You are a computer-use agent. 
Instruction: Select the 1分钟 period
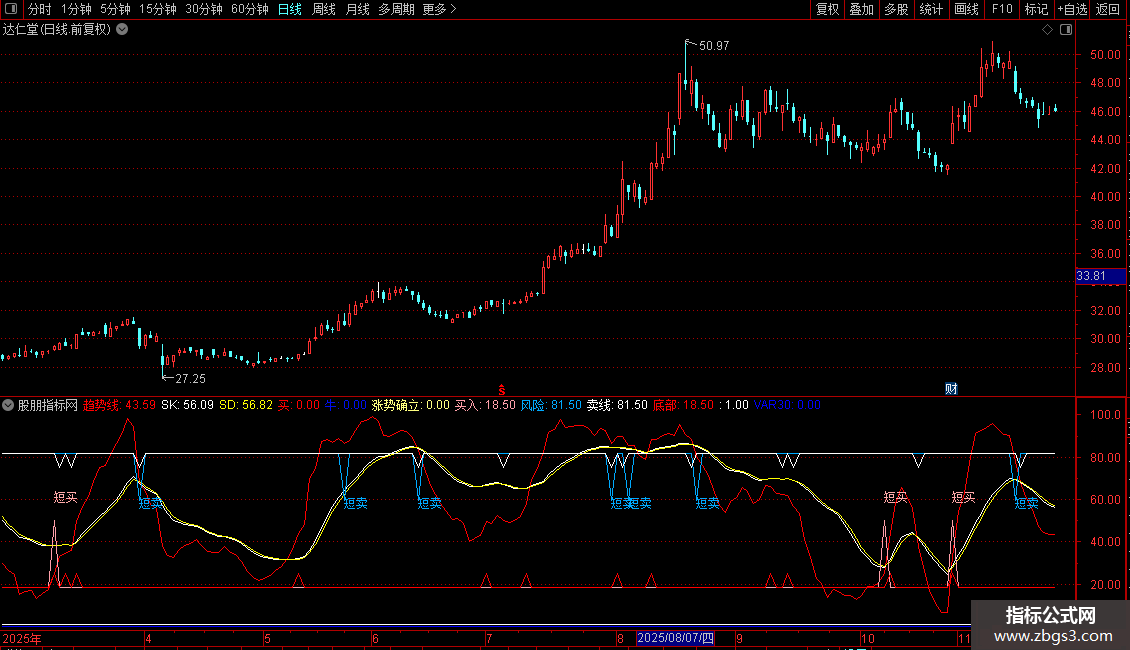pyautogui.click(x=76, y=9)
